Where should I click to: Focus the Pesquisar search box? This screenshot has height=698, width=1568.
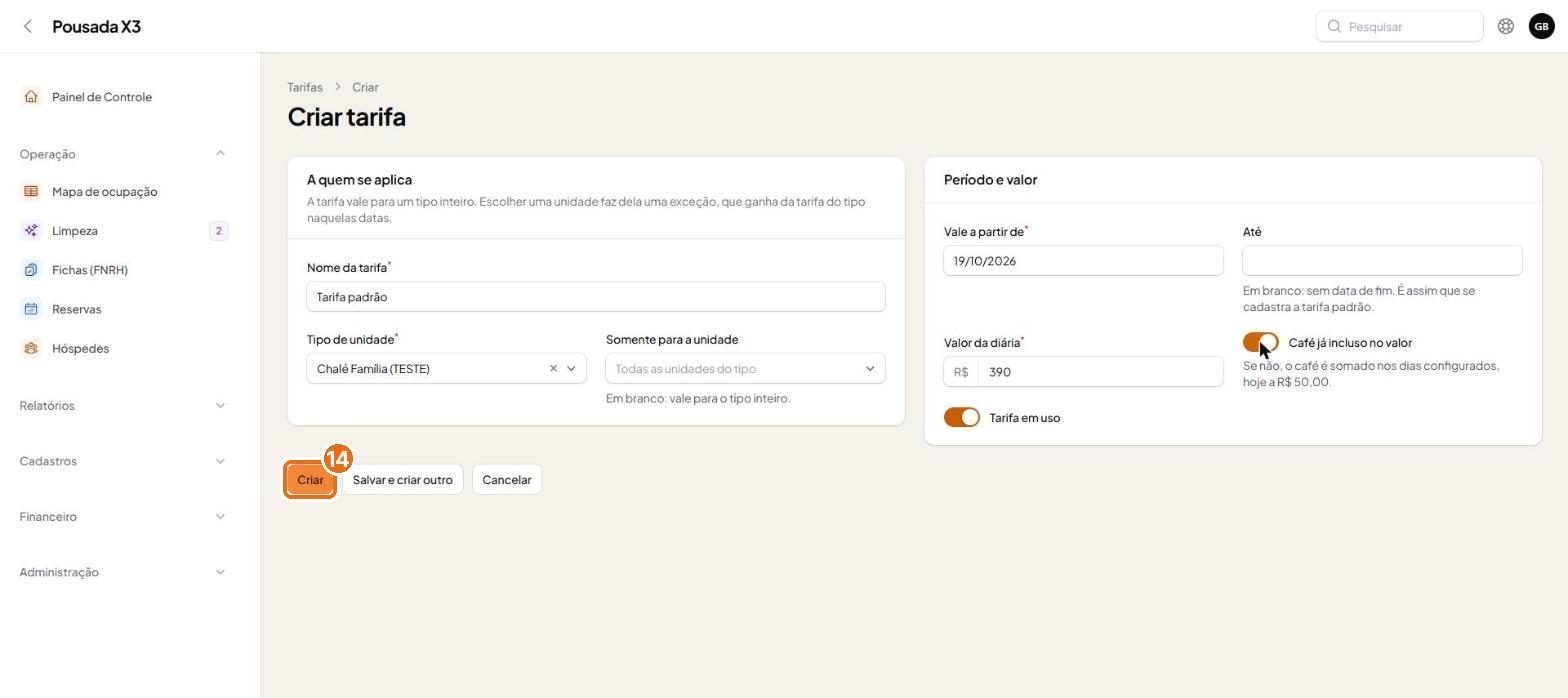point(1399,27)
